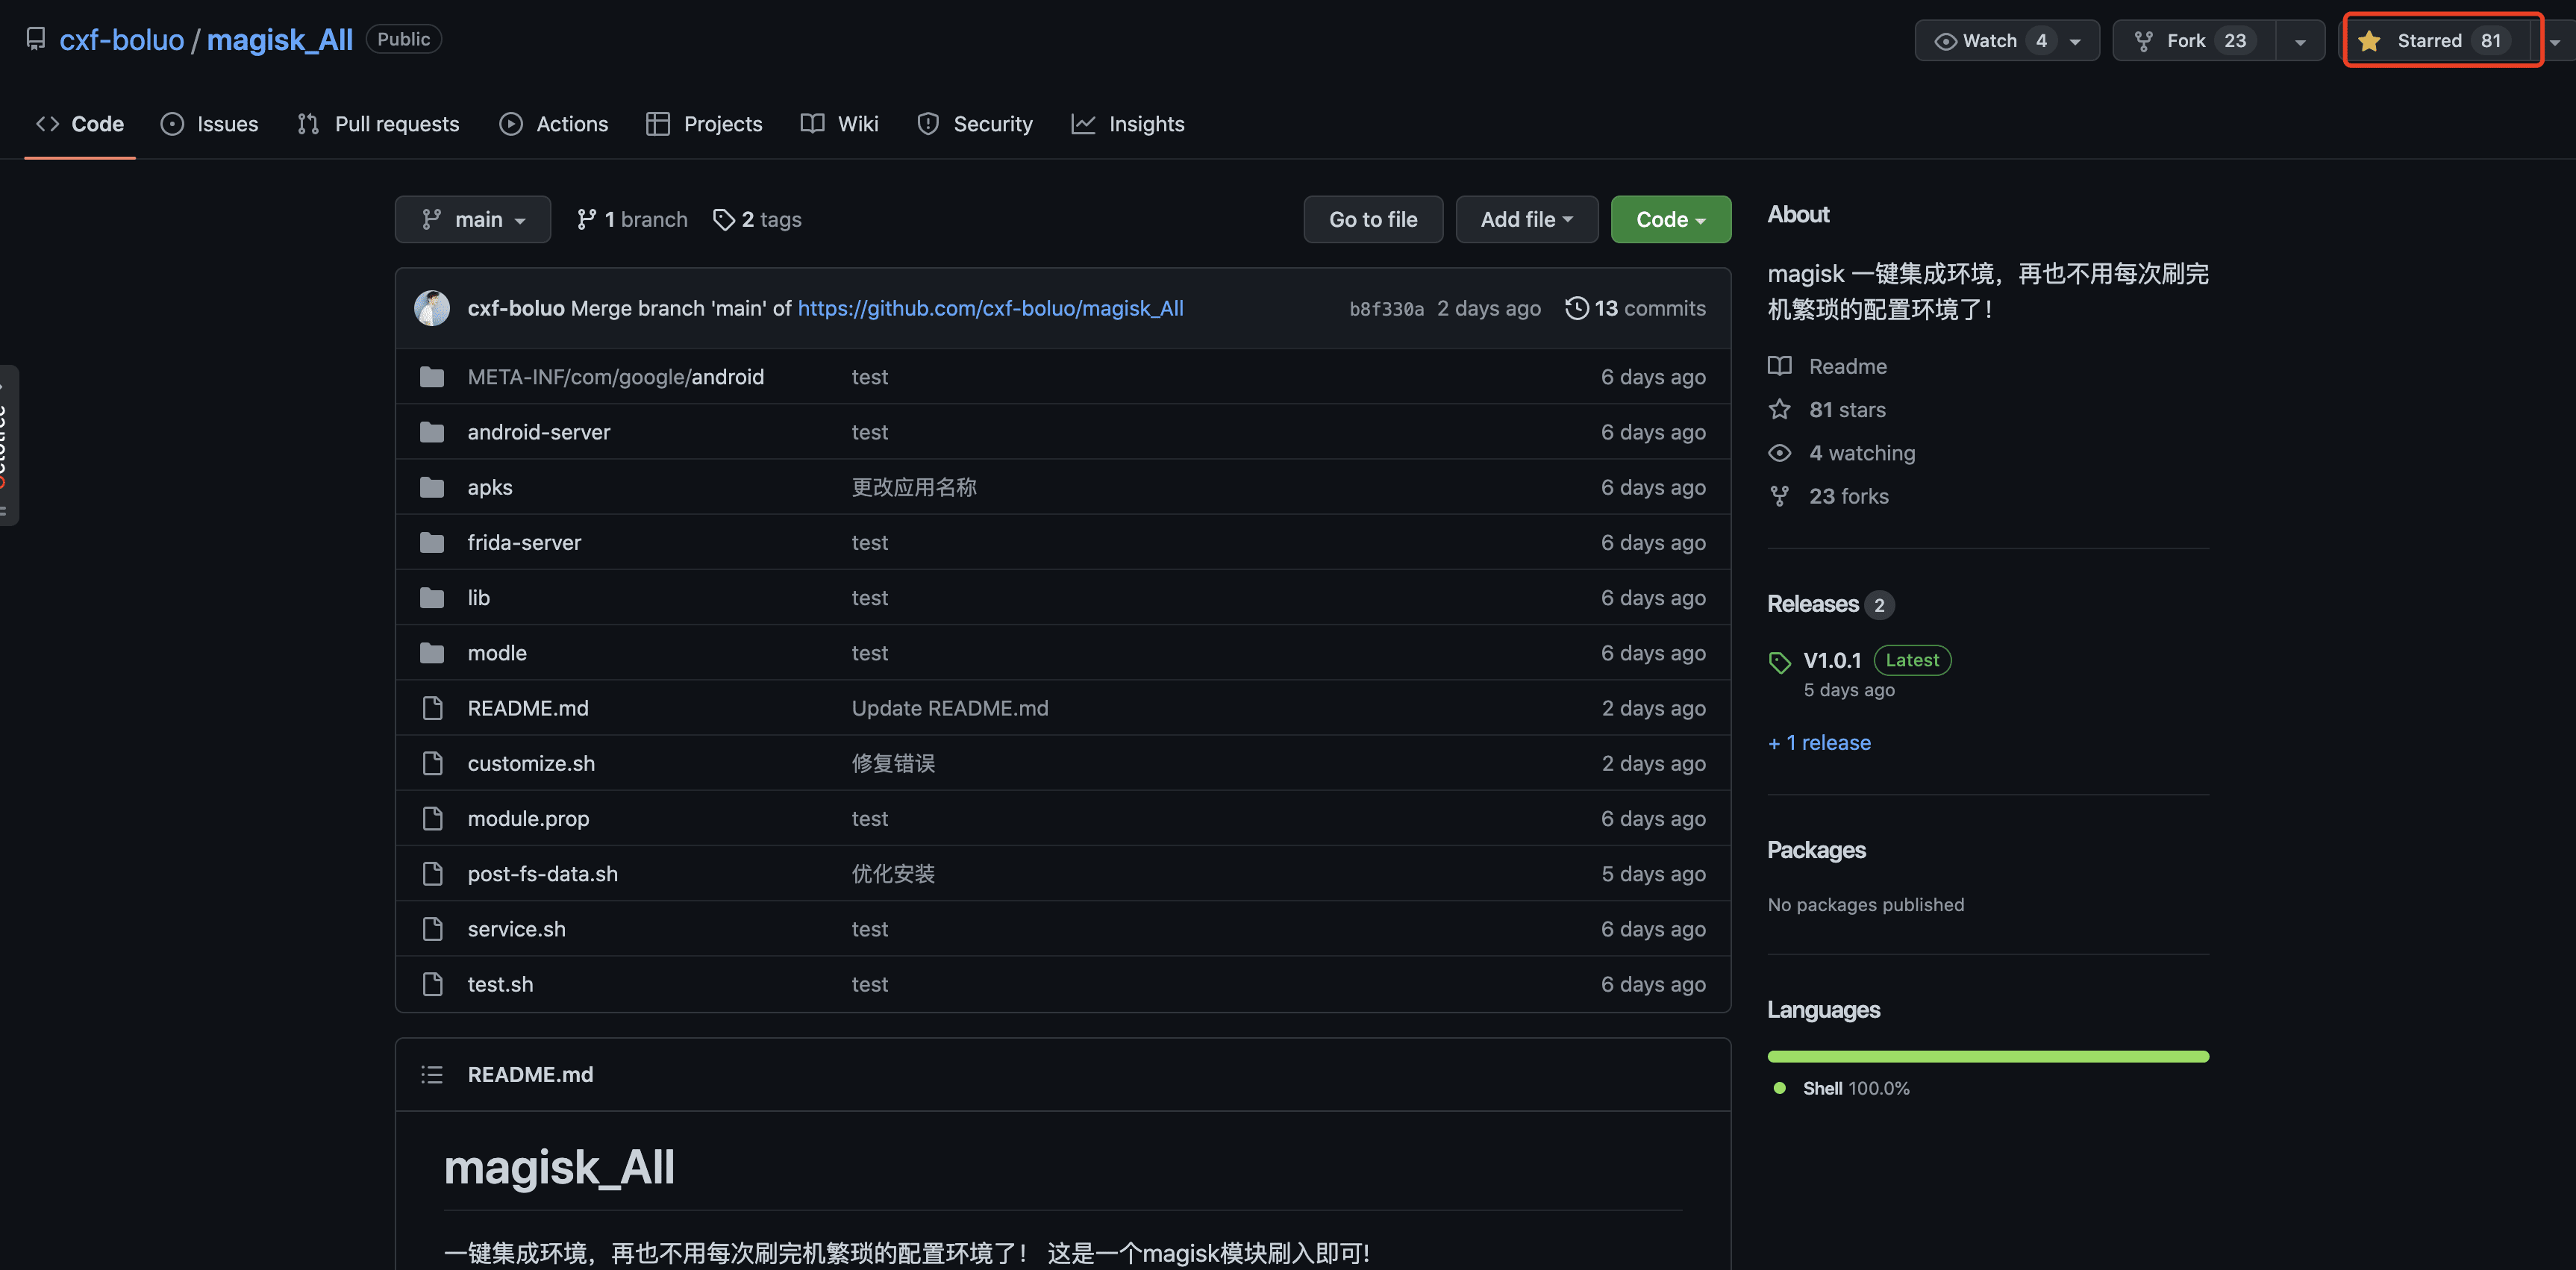Click the history clock icon by 13 commits

pos(1576,308)
